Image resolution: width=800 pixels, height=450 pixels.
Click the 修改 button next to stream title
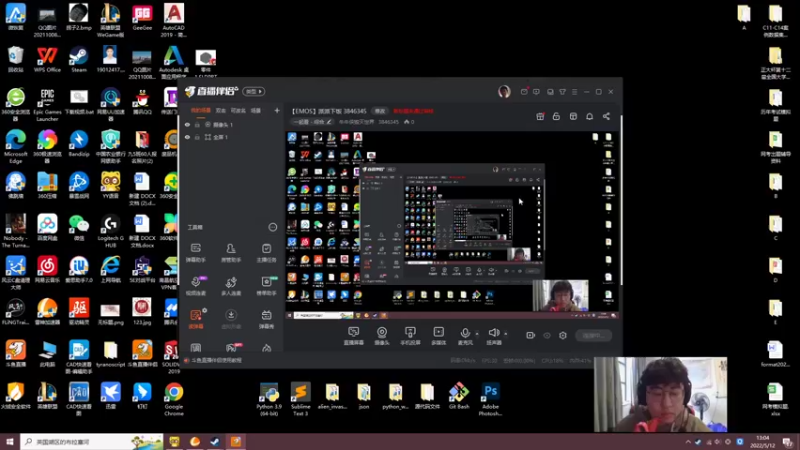point(380,111)
